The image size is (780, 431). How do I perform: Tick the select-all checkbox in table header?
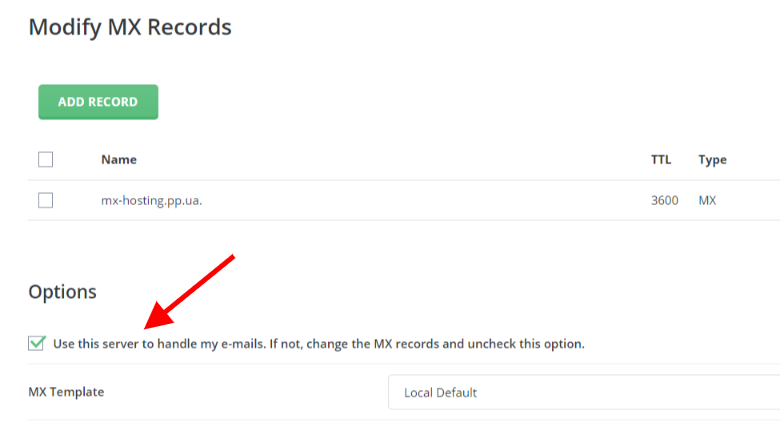(x=45, y=159)
